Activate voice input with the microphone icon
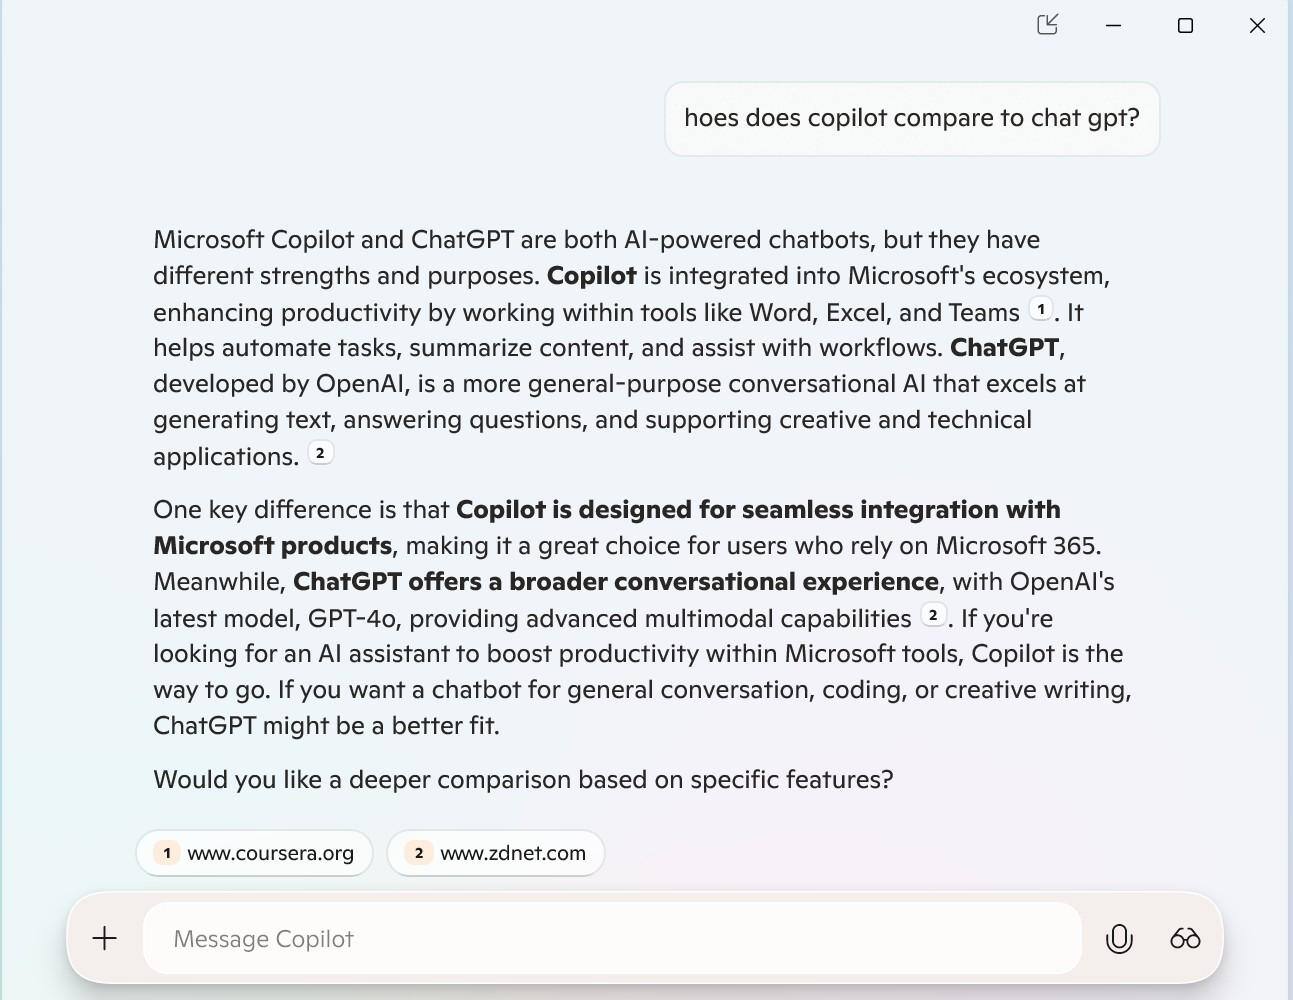 1119,938
